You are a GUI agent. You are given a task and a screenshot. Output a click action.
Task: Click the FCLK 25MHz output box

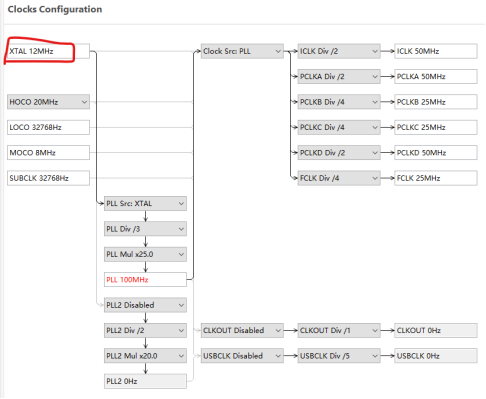[x=436, y=178]
